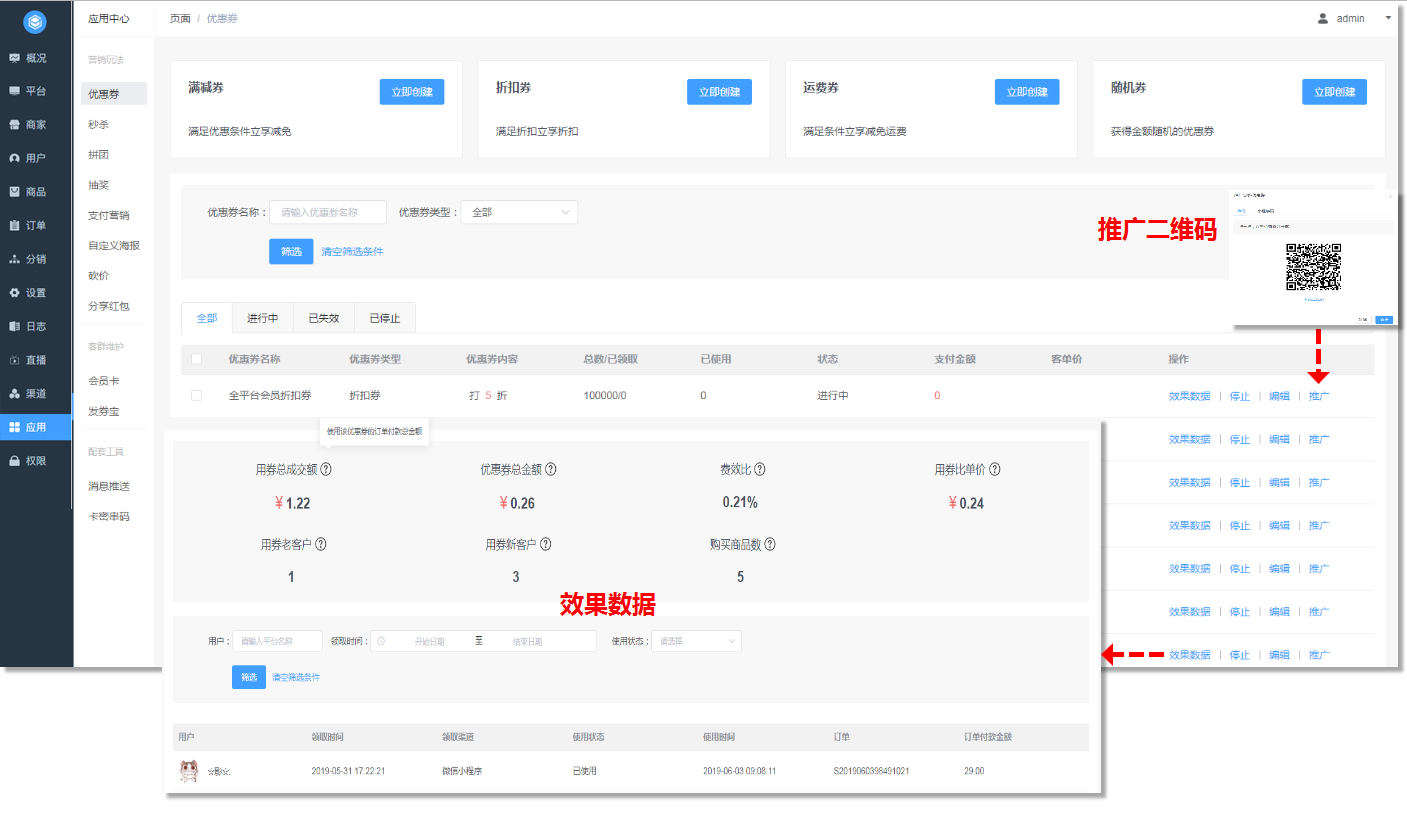Click 推广 for 全平台会员折扣券 row
Image resolution: width=1407 pixels, height=815 pixels.
[x=1319, y=396]
